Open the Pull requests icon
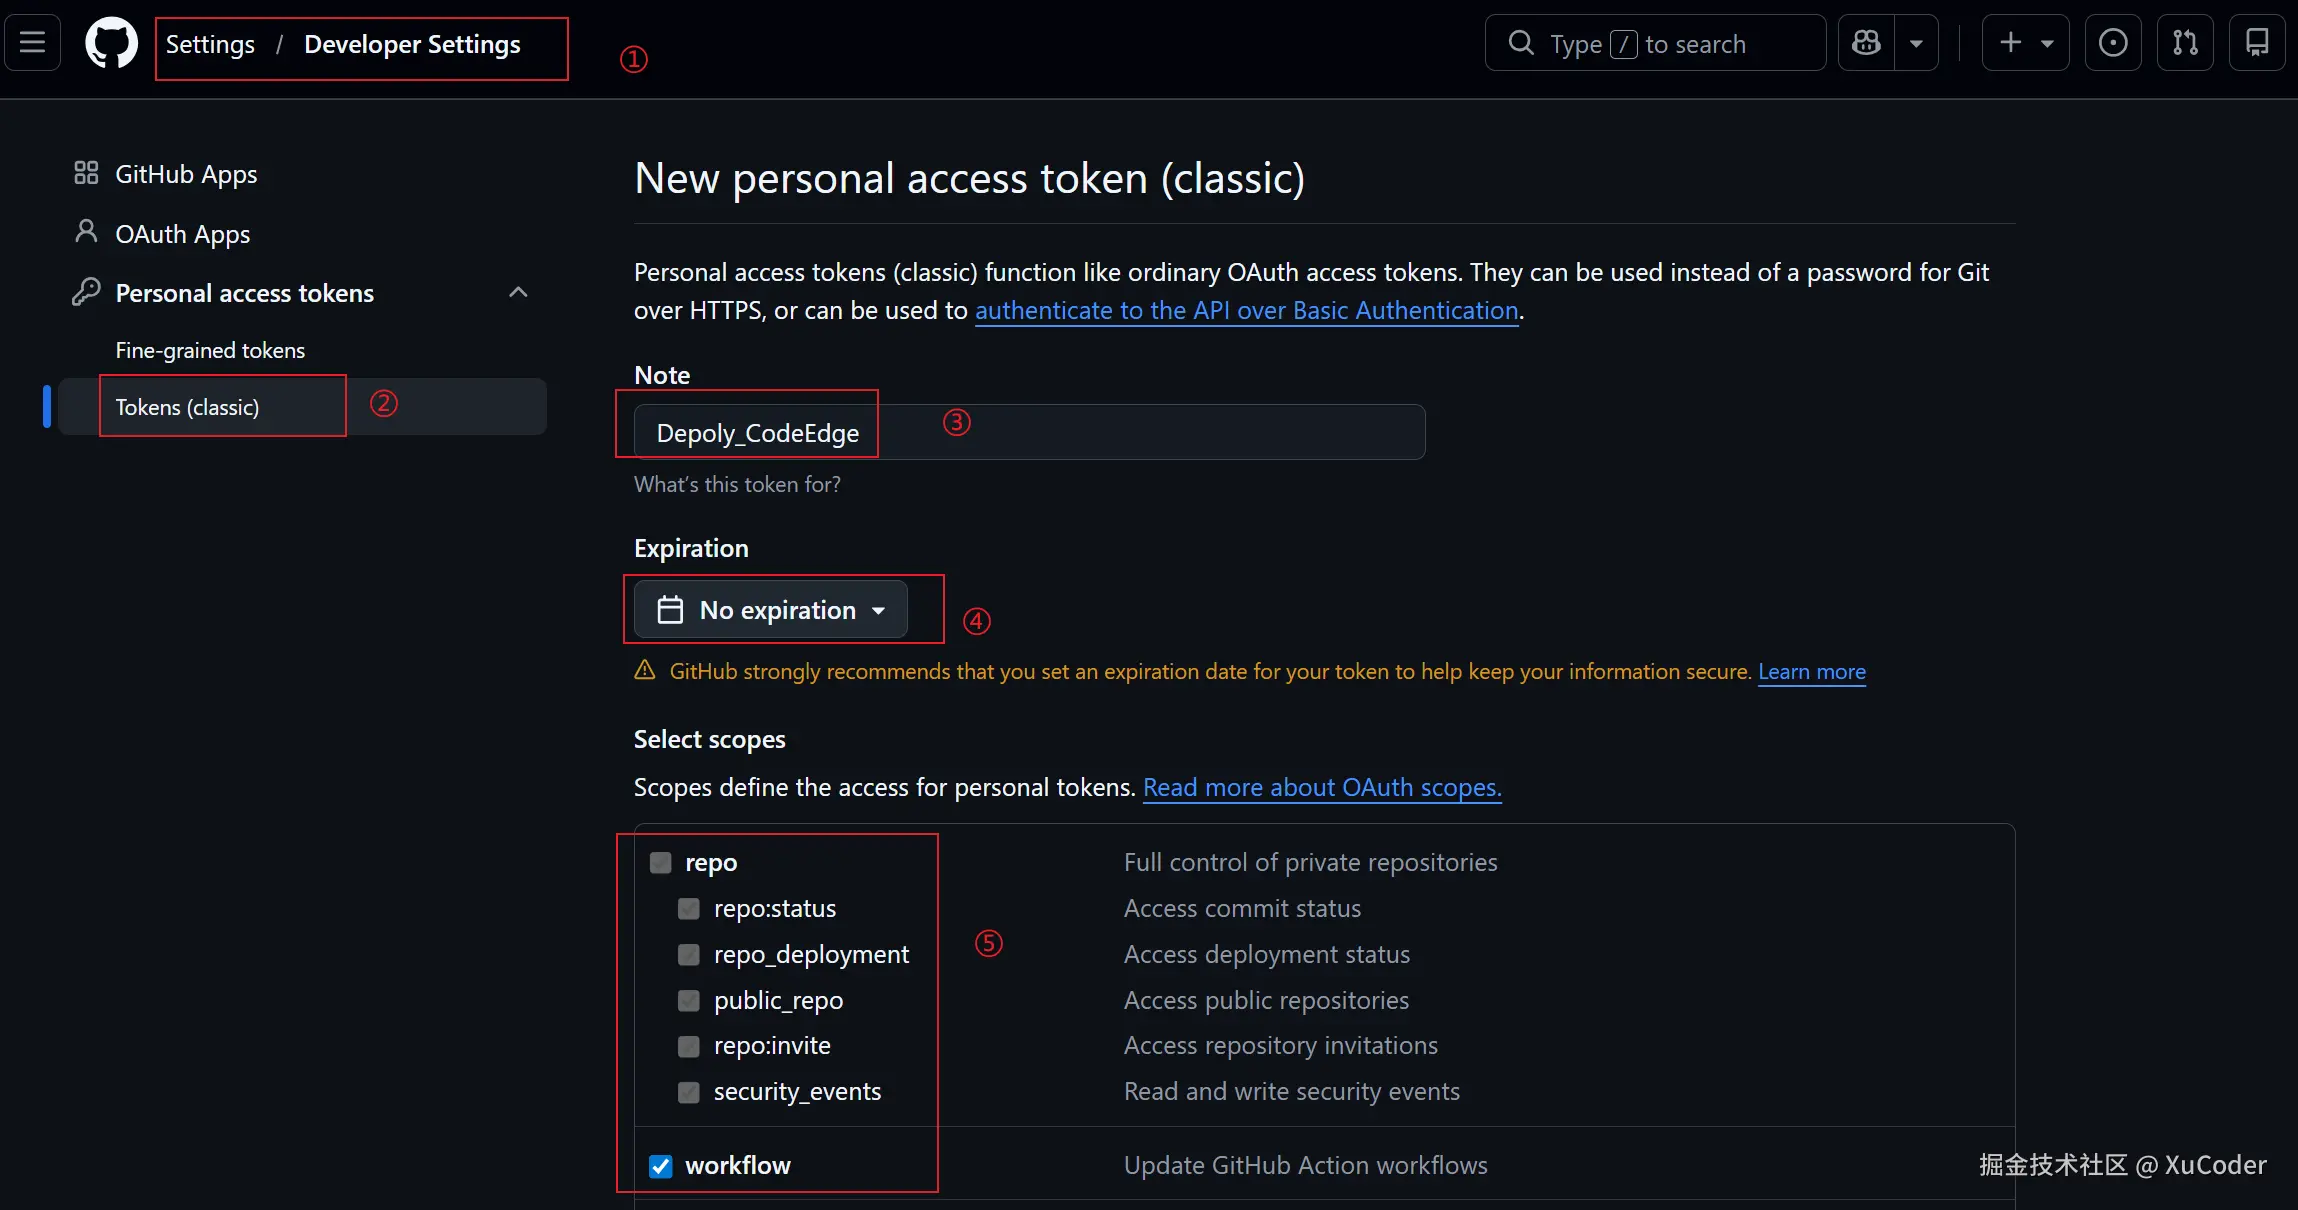The height and width of the screenshot is (1210, 2298). coord(2185,43)
